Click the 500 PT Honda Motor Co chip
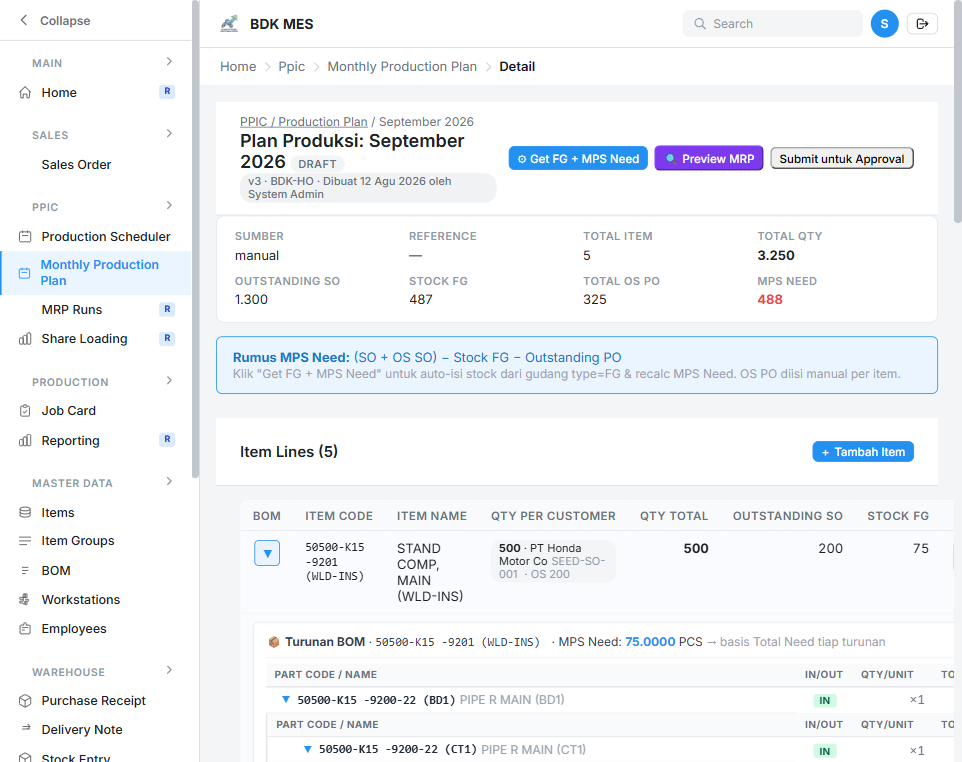962x762 pixels. click(553, 561)
